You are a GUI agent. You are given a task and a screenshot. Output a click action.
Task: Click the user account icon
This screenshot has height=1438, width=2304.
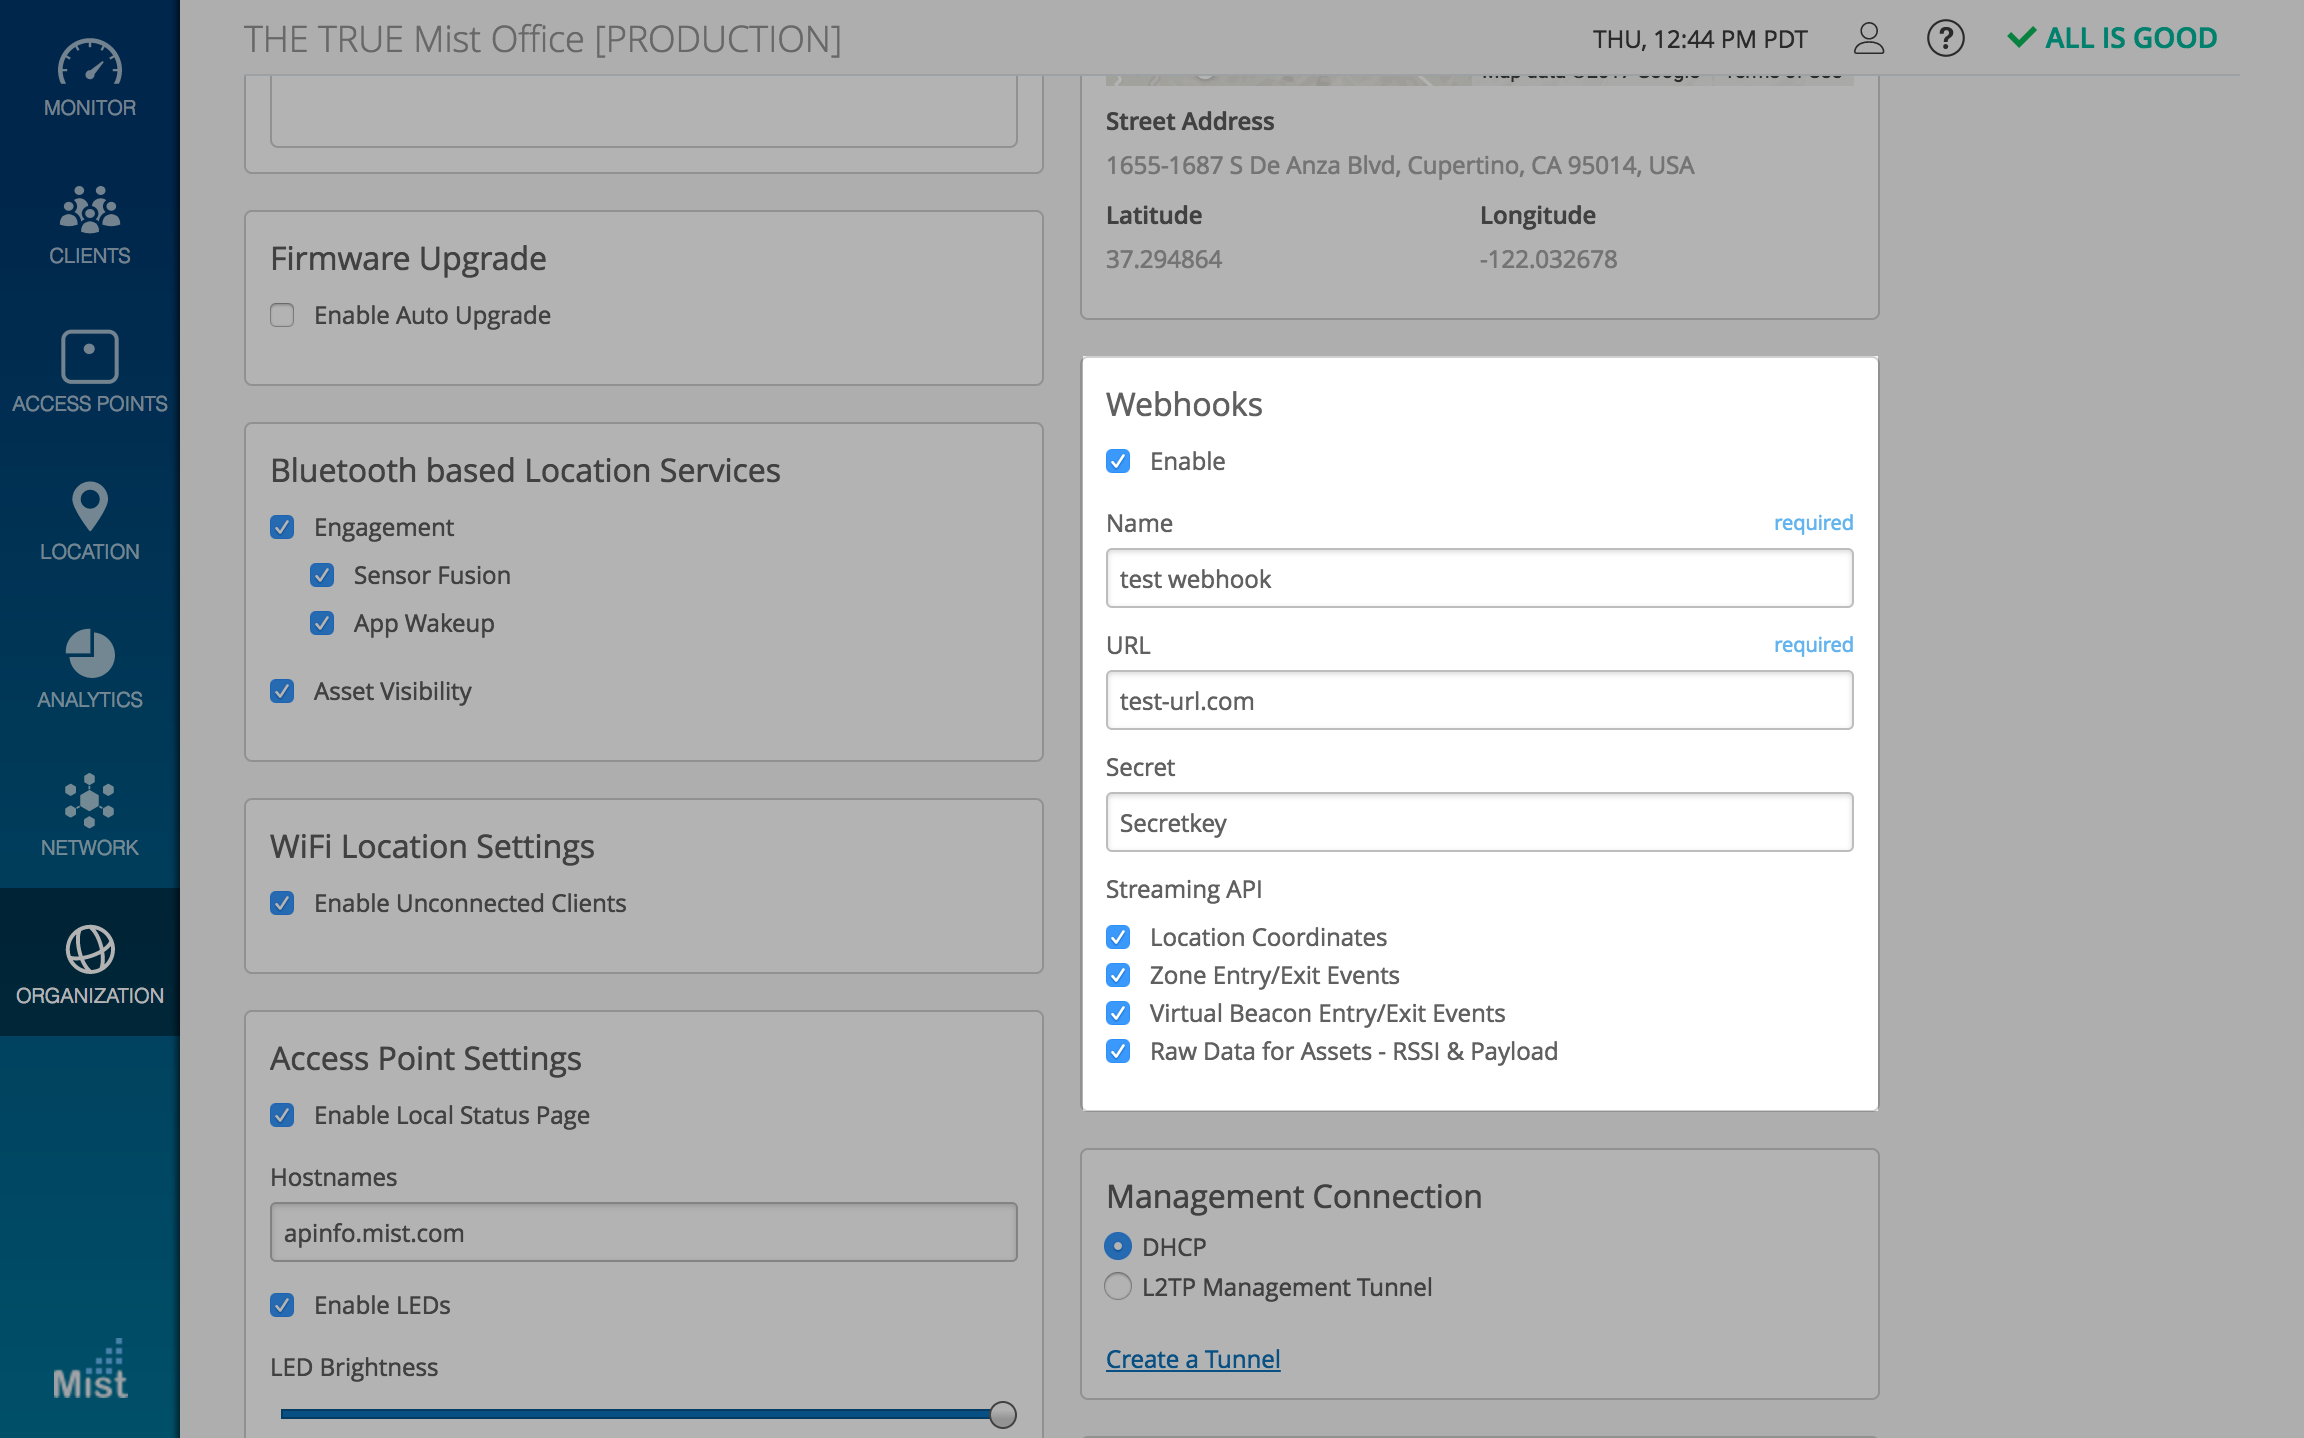(x=1868, y=39)
